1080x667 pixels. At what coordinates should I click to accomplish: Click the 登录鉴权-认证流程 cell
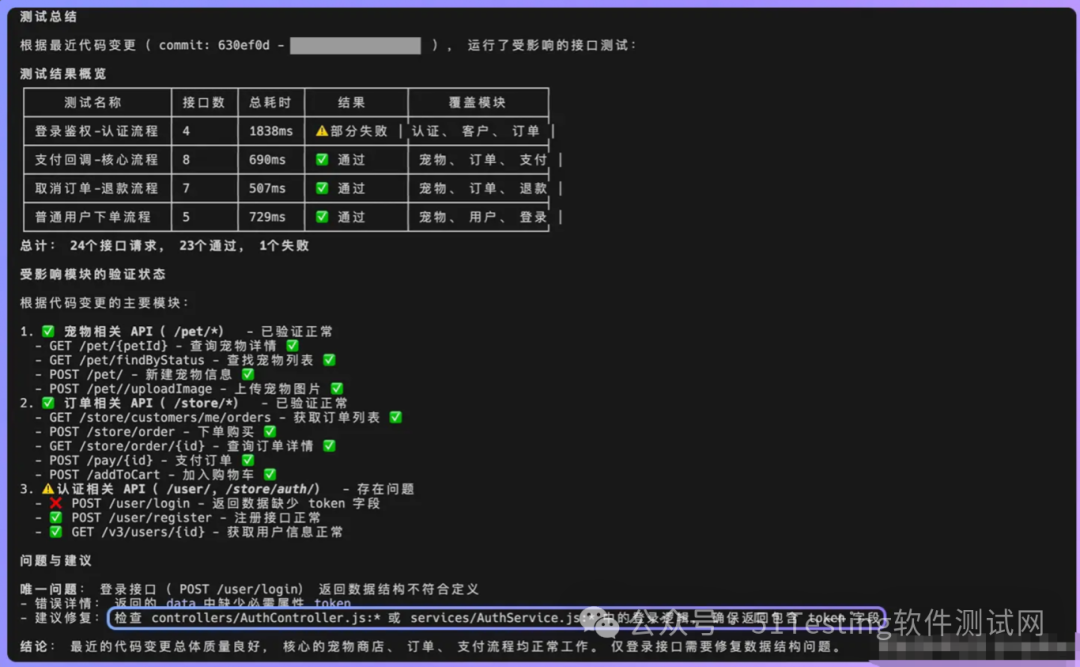point(96,131)
